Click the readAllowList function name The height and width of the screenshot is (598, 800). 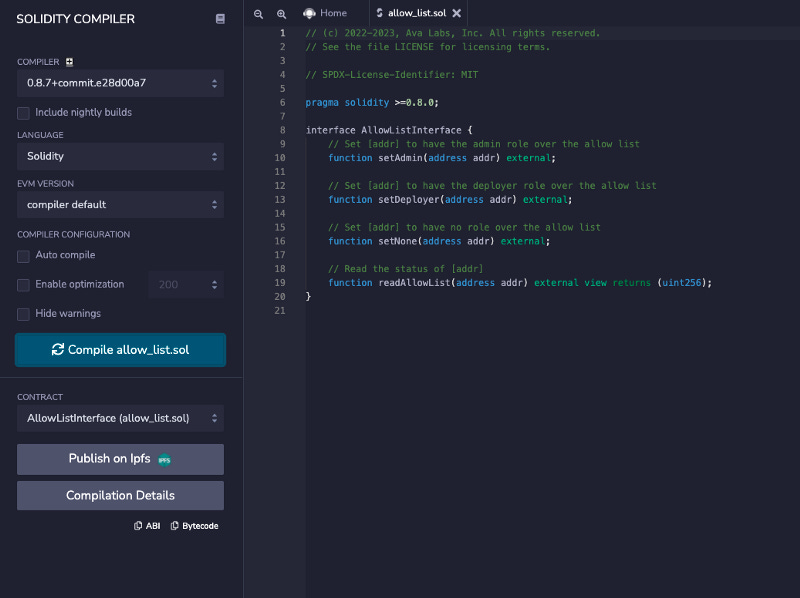[x=414, y=283]
